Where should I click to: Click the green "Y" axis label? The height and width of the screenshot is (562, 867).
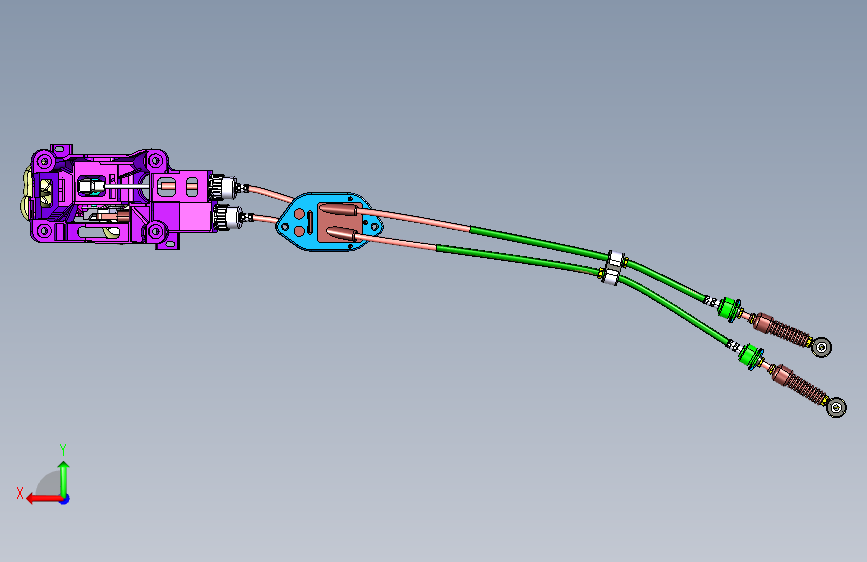click(63, 449)
